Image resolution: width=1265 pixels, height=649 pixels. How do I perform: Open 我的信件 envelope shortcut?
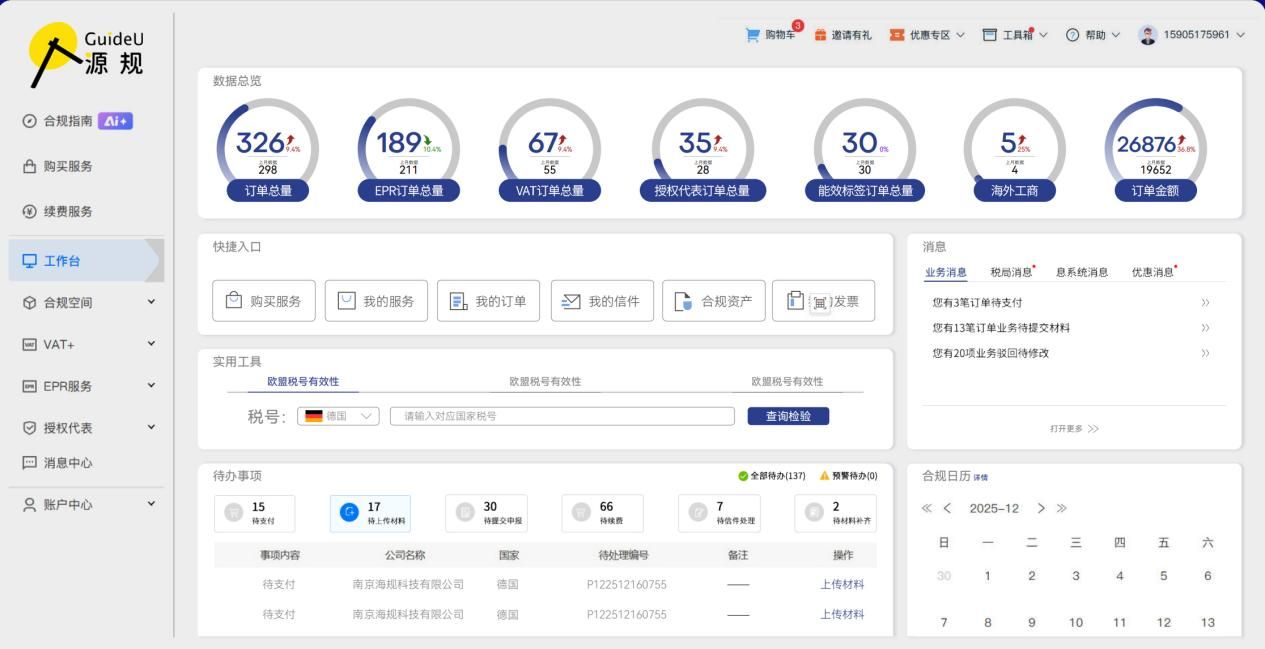click(x=572, y=301)
